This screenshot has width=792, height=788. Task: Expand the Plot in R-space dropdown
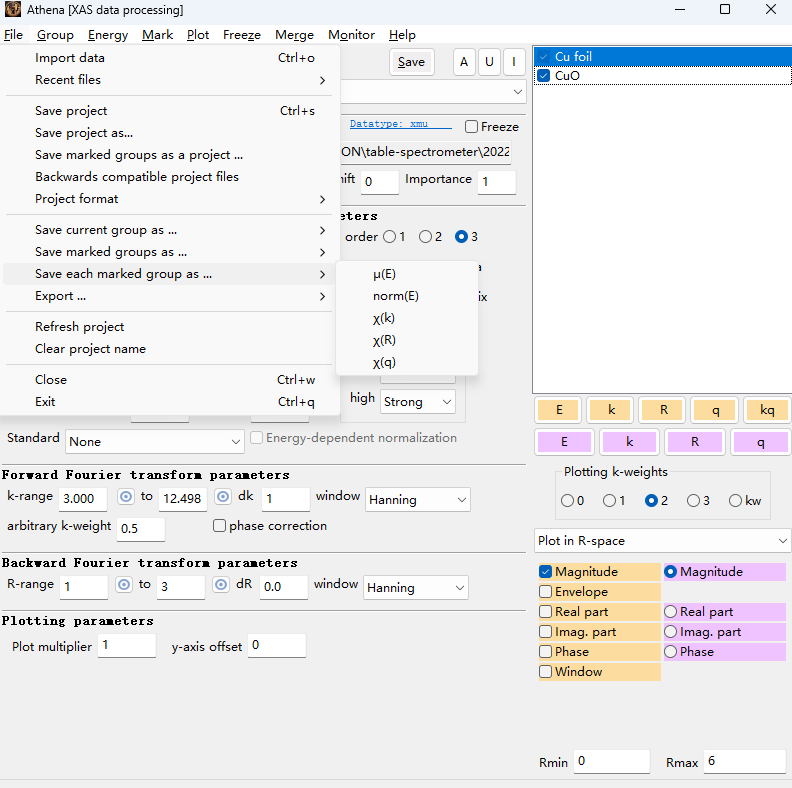[661, 541]
